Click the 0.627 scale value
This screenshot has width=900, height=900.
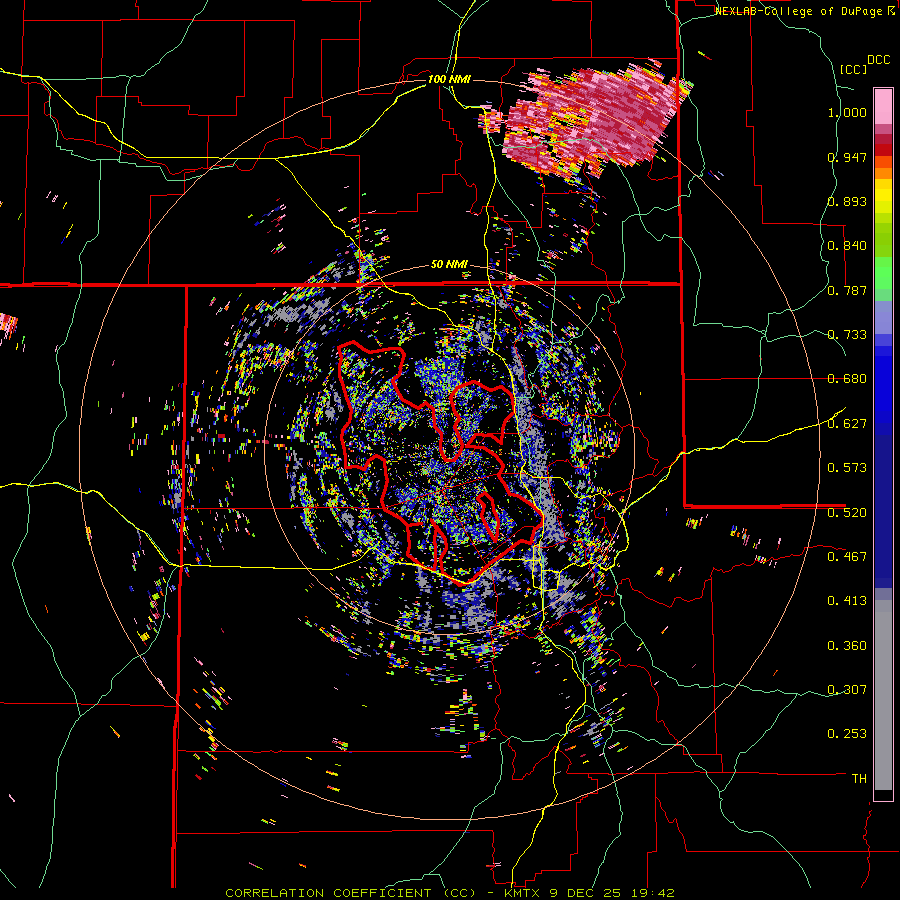coord(847,424)
